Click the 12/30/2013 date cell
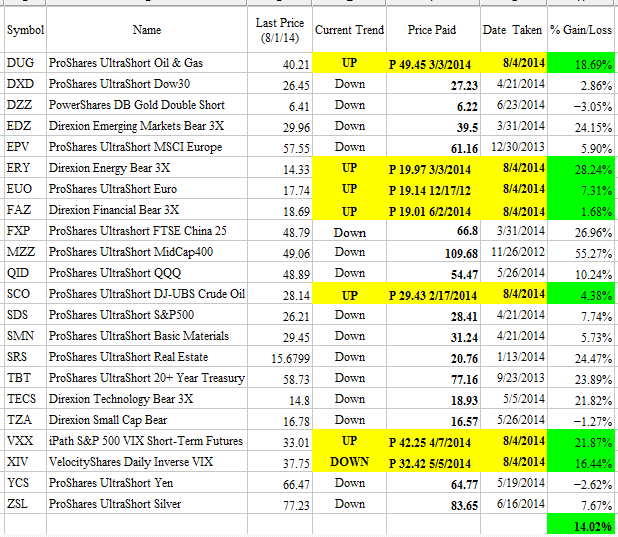The height and width of the screenshot is (537, 618). point(514,147)
